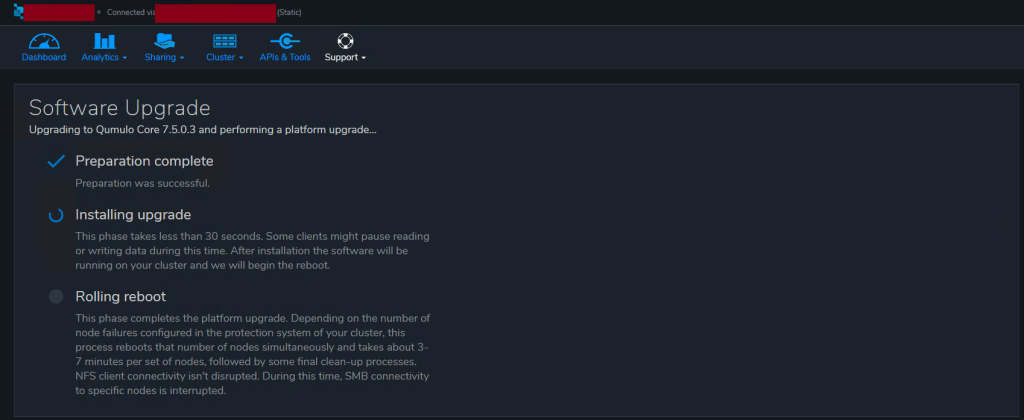Click the Support lifebuoy icon
Image resolution: width=1024 pixels, height=420 pixels.
pos(345,41)
